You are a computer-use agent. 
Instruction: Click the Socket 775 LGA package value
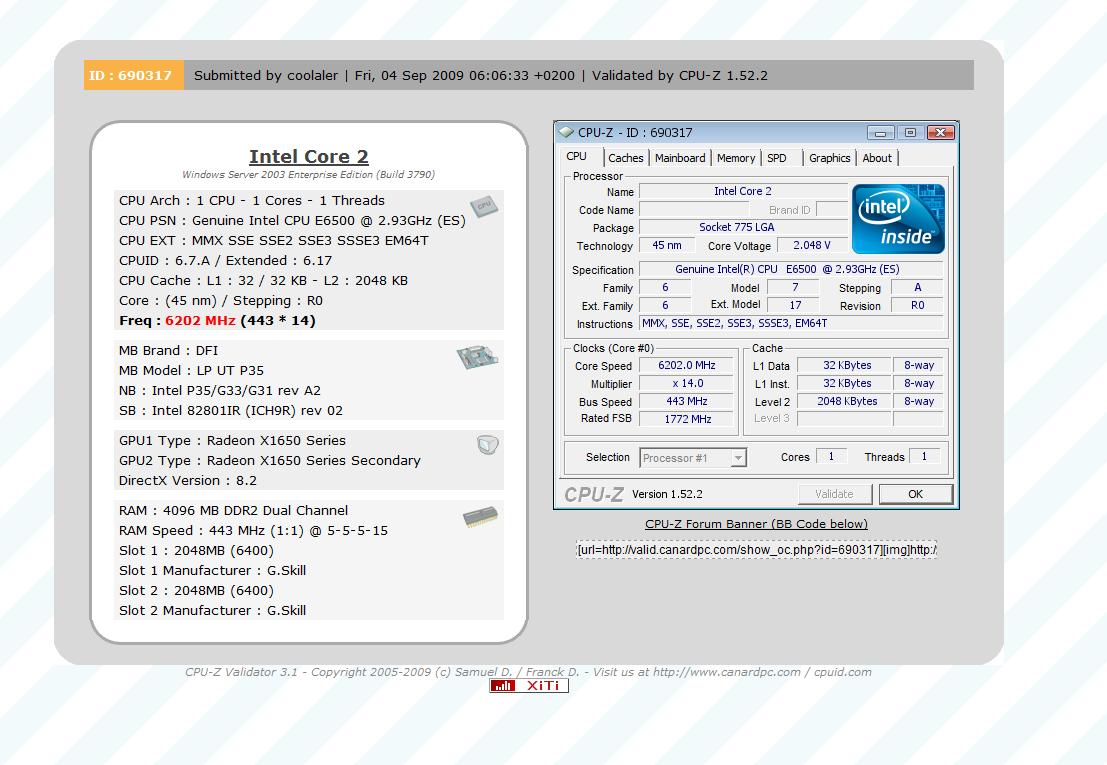[x=743, y=227]
